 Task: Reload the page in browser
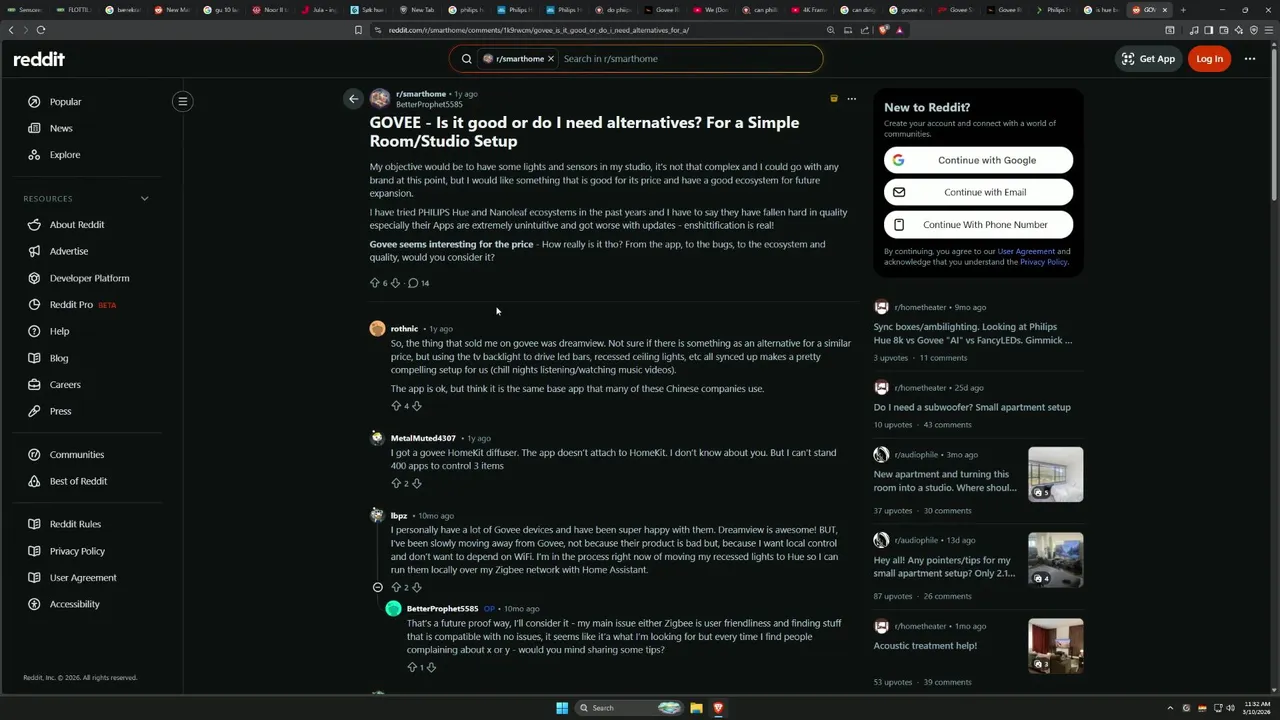41,30
